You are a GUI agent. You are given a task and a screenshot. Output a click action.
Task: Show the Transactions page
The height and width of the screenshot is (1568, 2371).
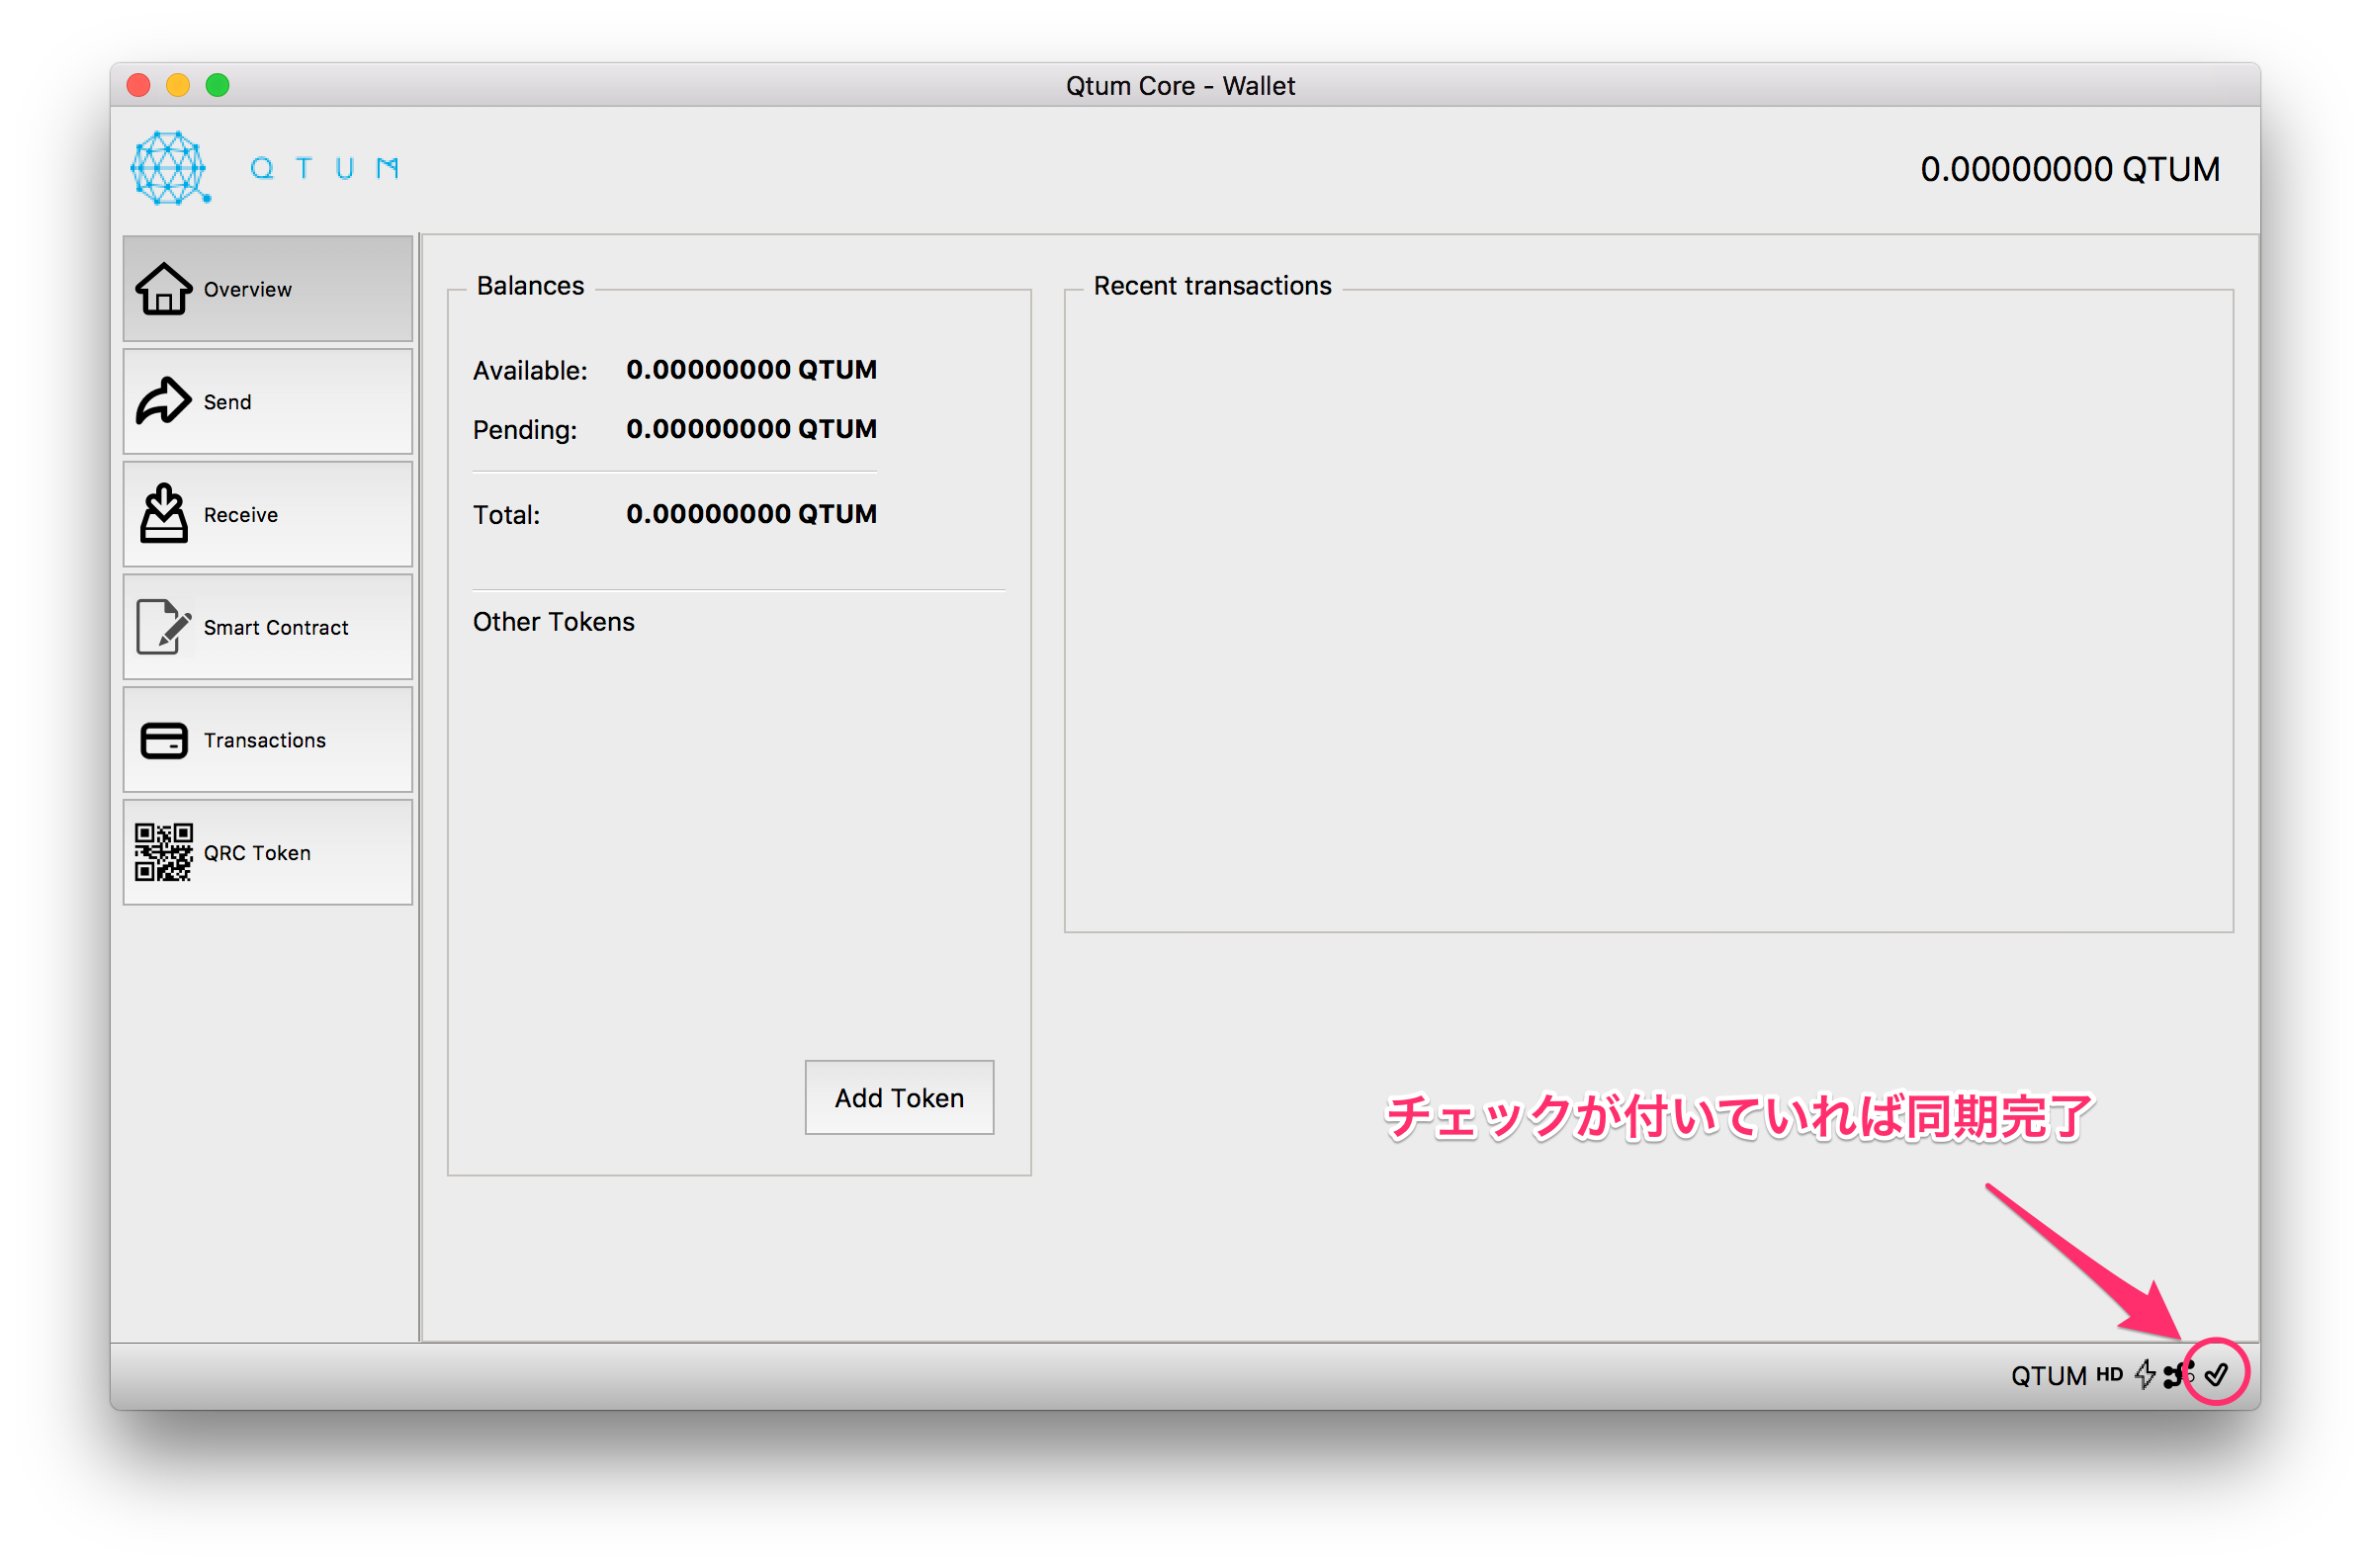tap(268, 741)
